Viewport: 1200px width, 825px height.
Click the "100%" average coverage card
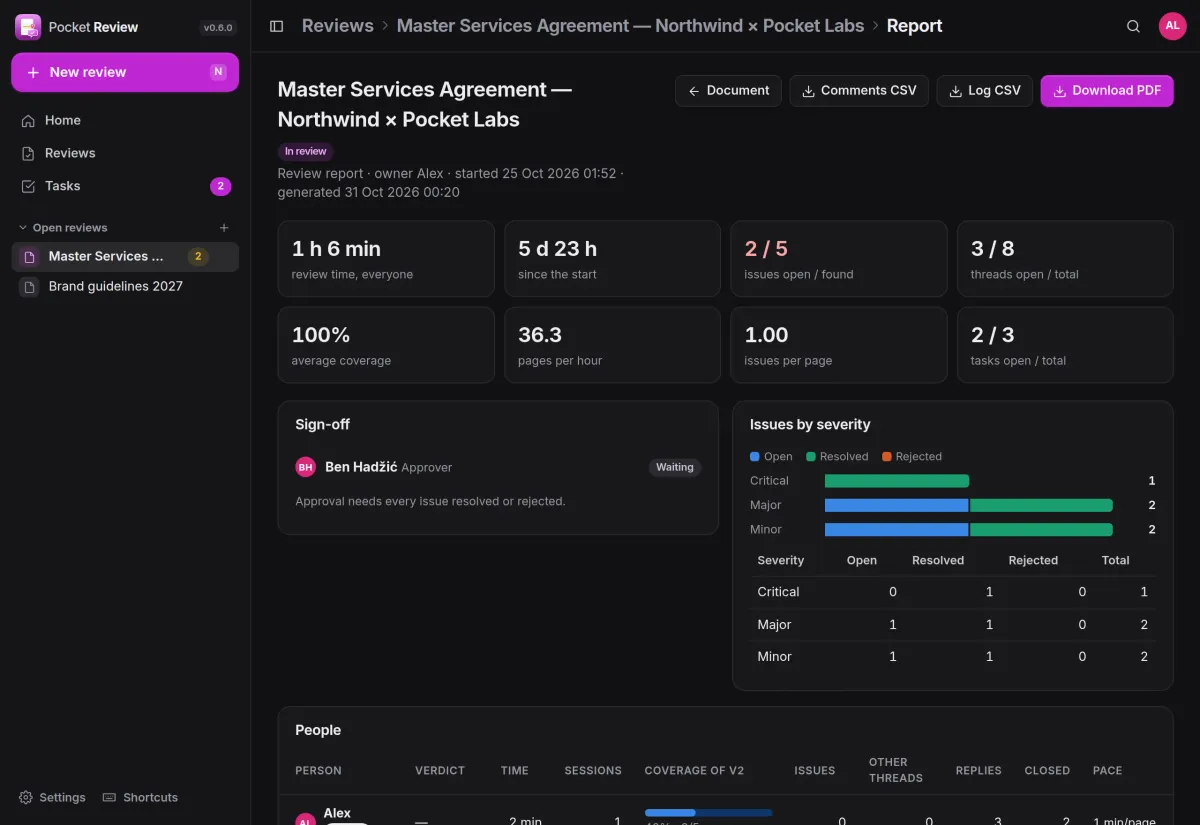(386, 345)
